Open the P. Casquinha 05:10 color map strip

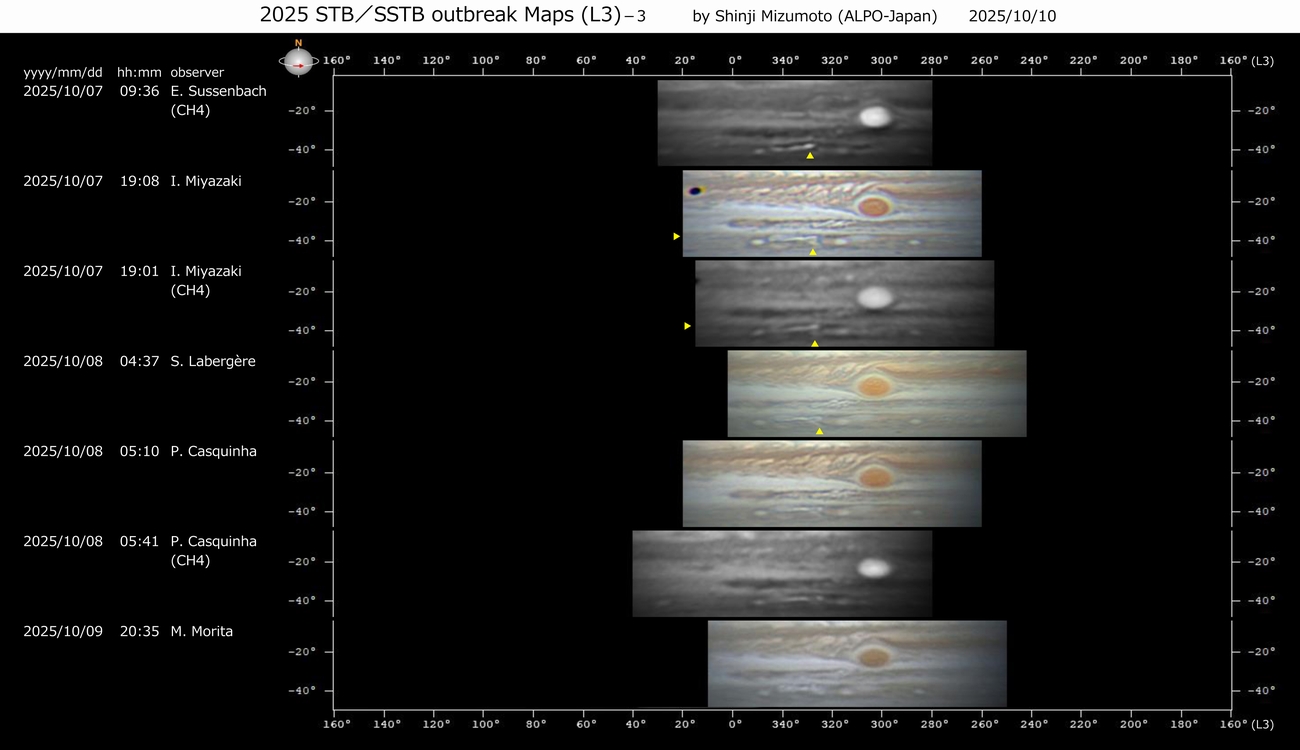(831, 484)
